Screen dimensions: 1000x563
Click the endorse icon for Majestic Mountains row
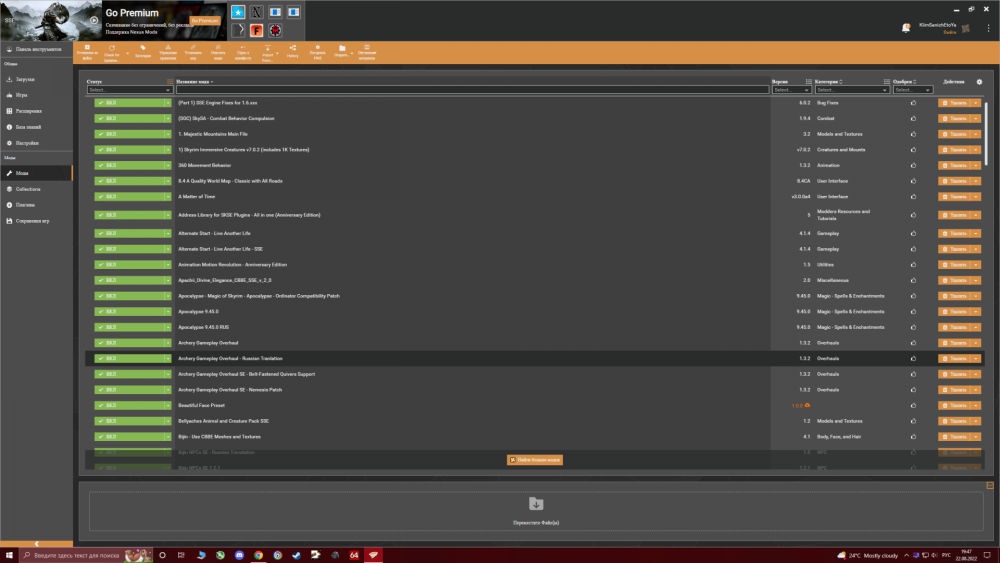coord(913,134)
